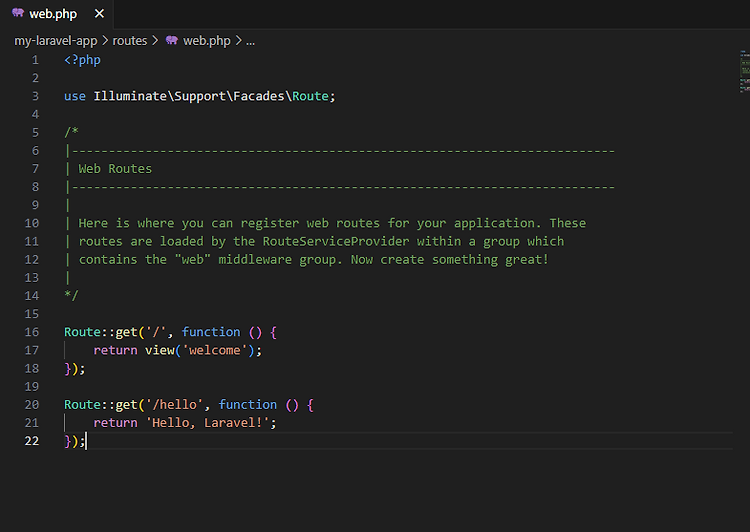The width and height of the screenshot is (750, 532).
Task: Click 'RouteServiceProvider' in the comment
Action: 336,241
